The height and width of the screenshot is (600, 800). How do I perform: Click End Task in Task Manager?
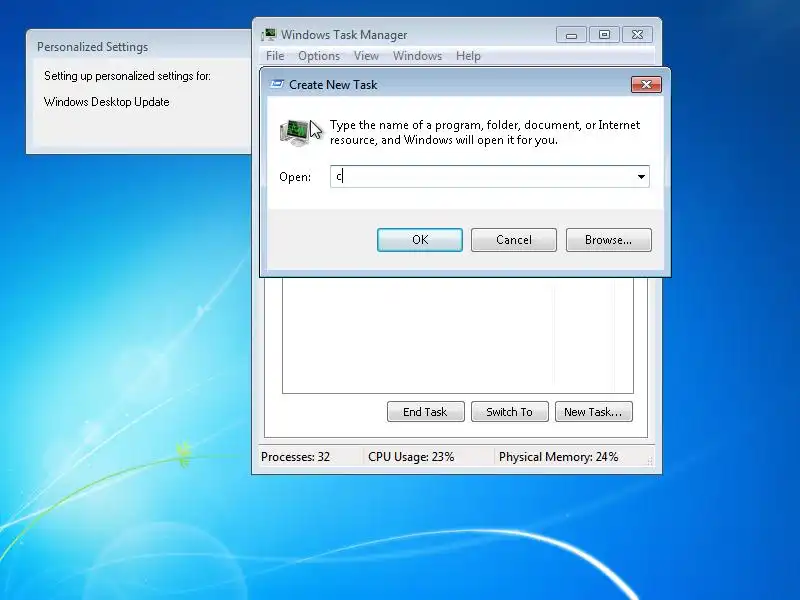(426, 412)
